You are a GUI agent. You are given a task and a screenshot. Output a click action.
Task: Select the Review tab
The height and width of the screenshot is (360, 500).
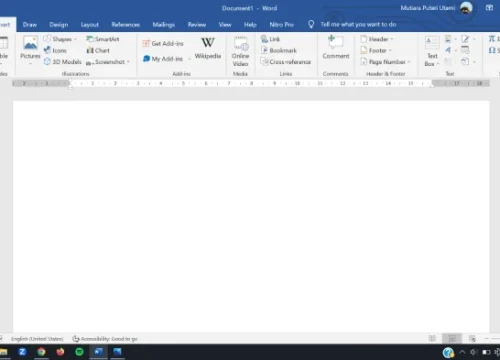197,25
